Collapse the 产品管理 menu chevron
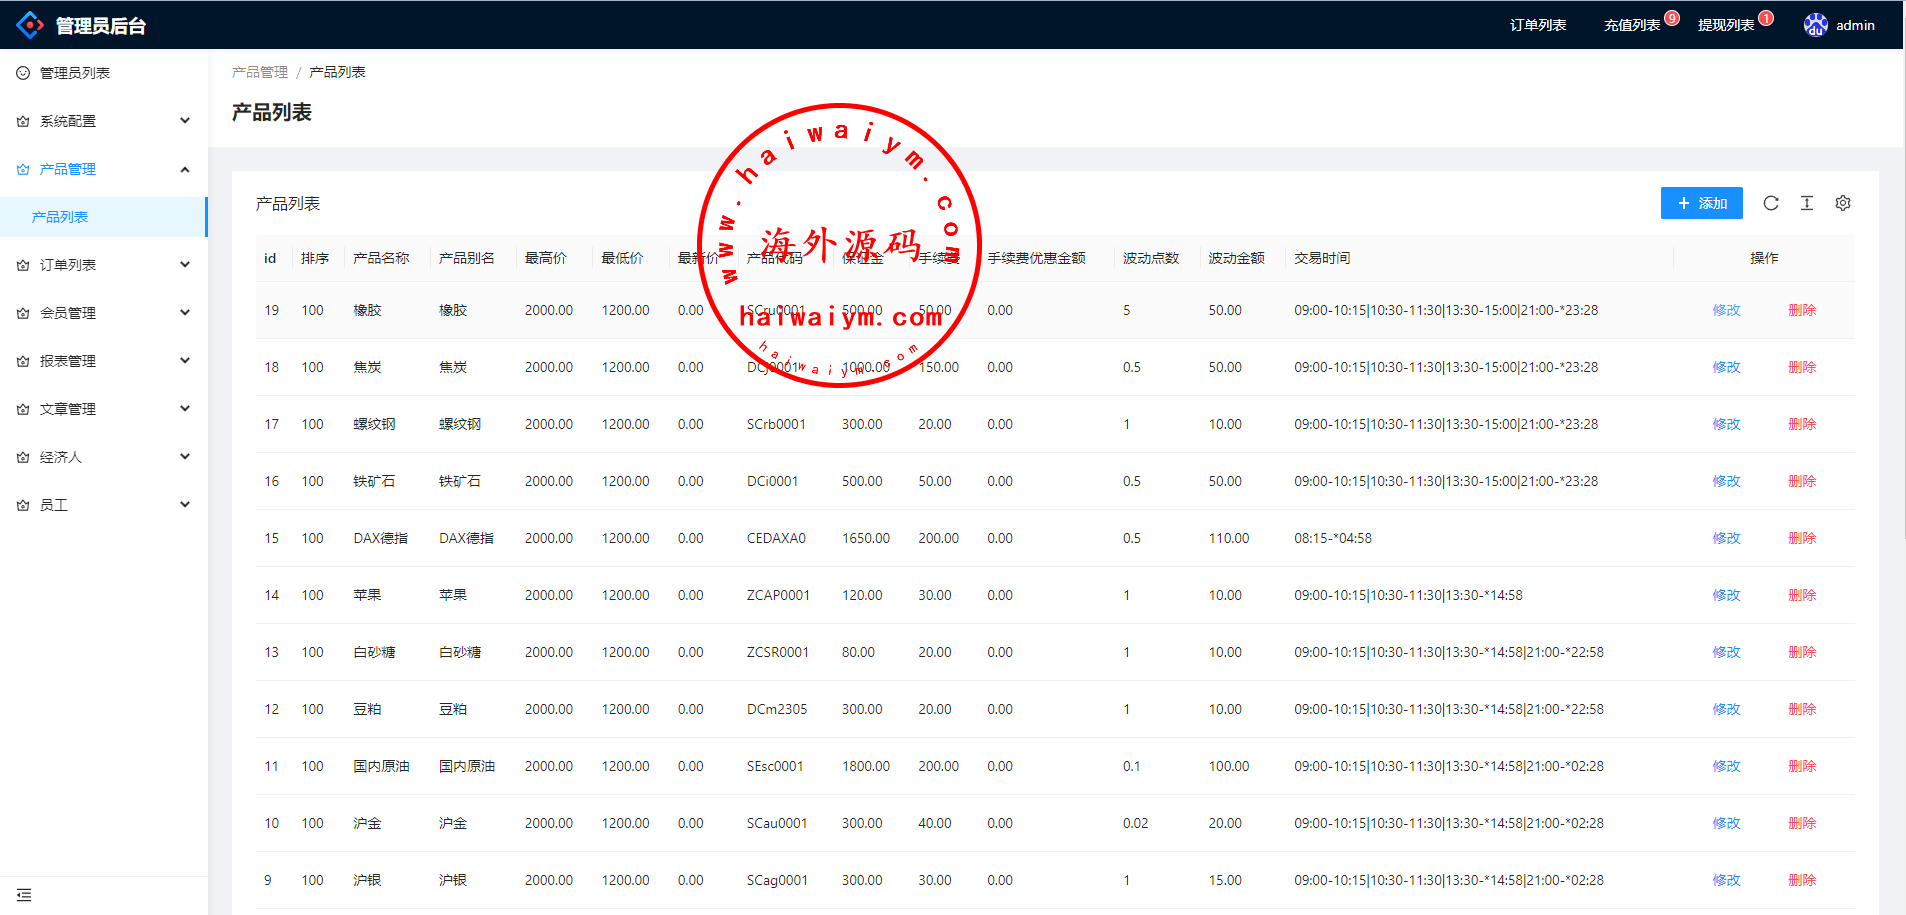The width and height of the screenshot is (1906, 915). pyautogui.click(x=185, y=169)
